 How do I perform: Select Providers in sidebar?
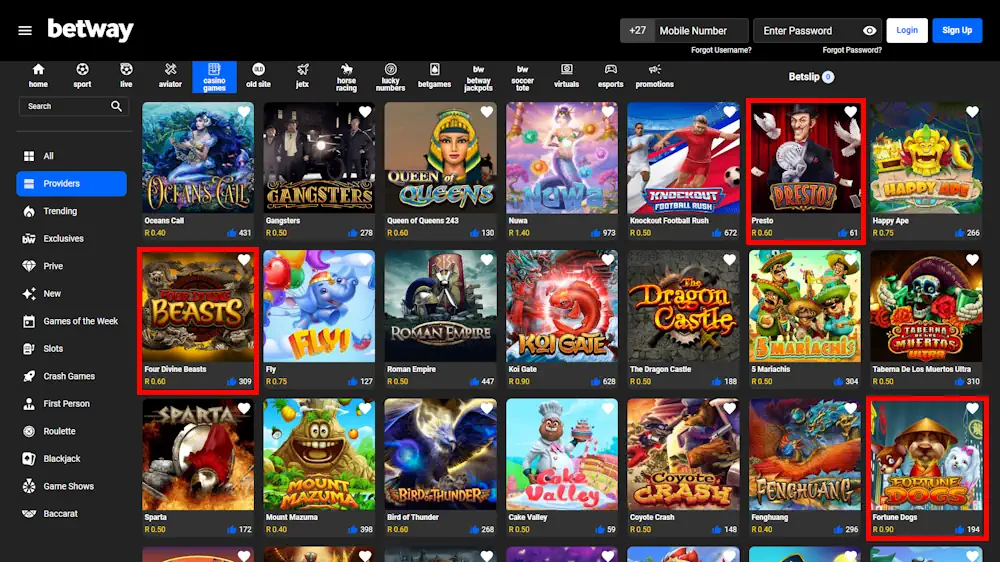tap(71, 184)
